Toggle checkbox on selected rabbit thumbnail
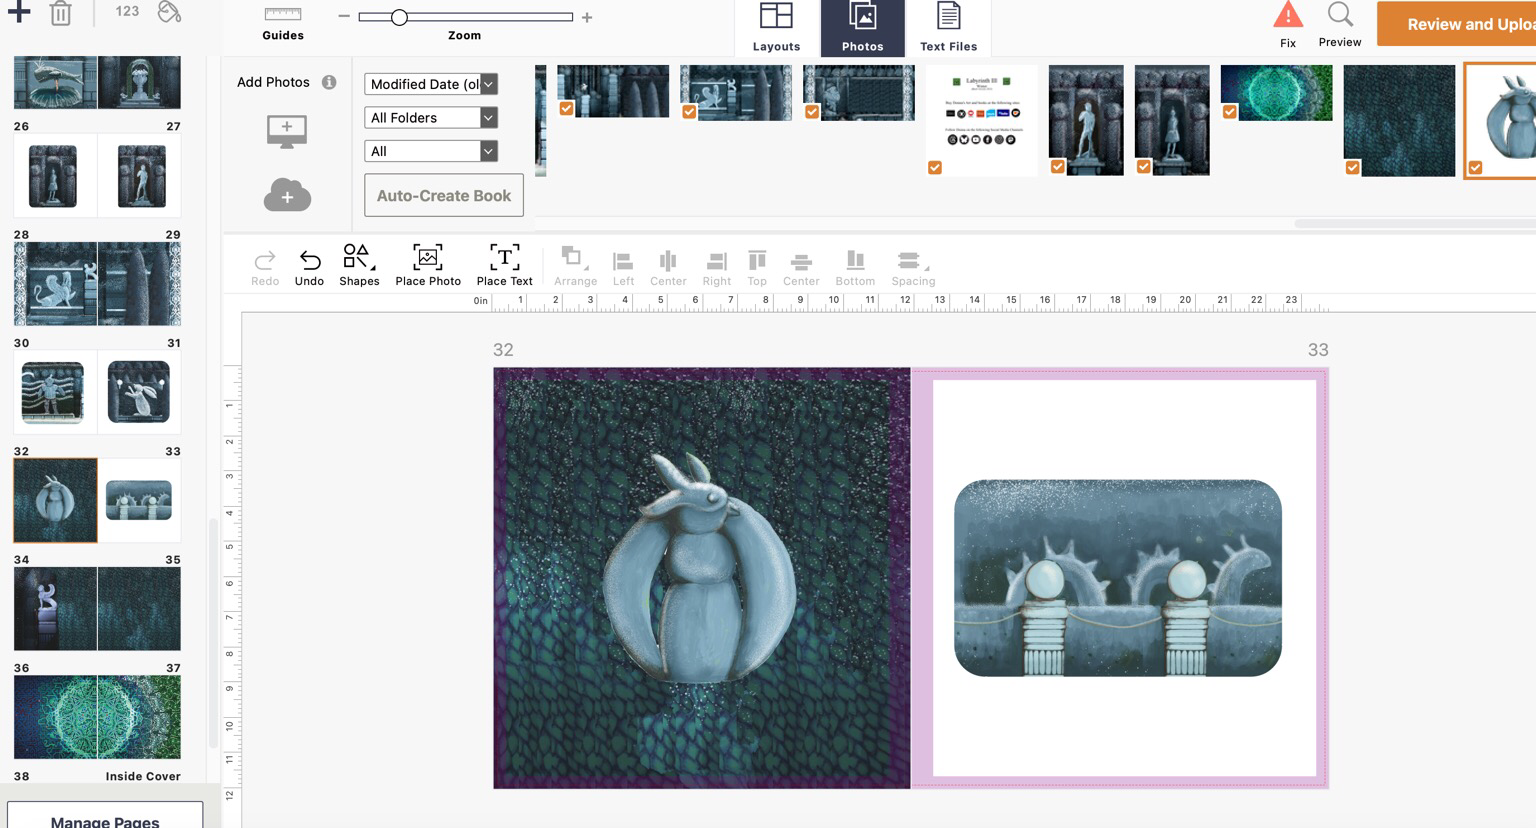 1476,167
